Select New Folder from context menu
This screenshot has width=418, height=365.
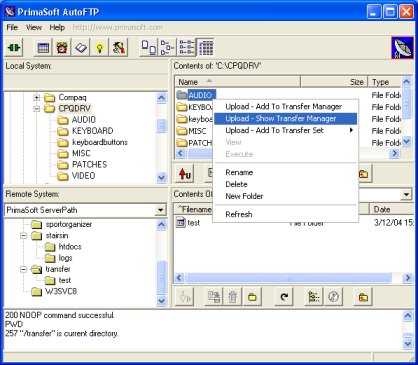pos(285,196)
